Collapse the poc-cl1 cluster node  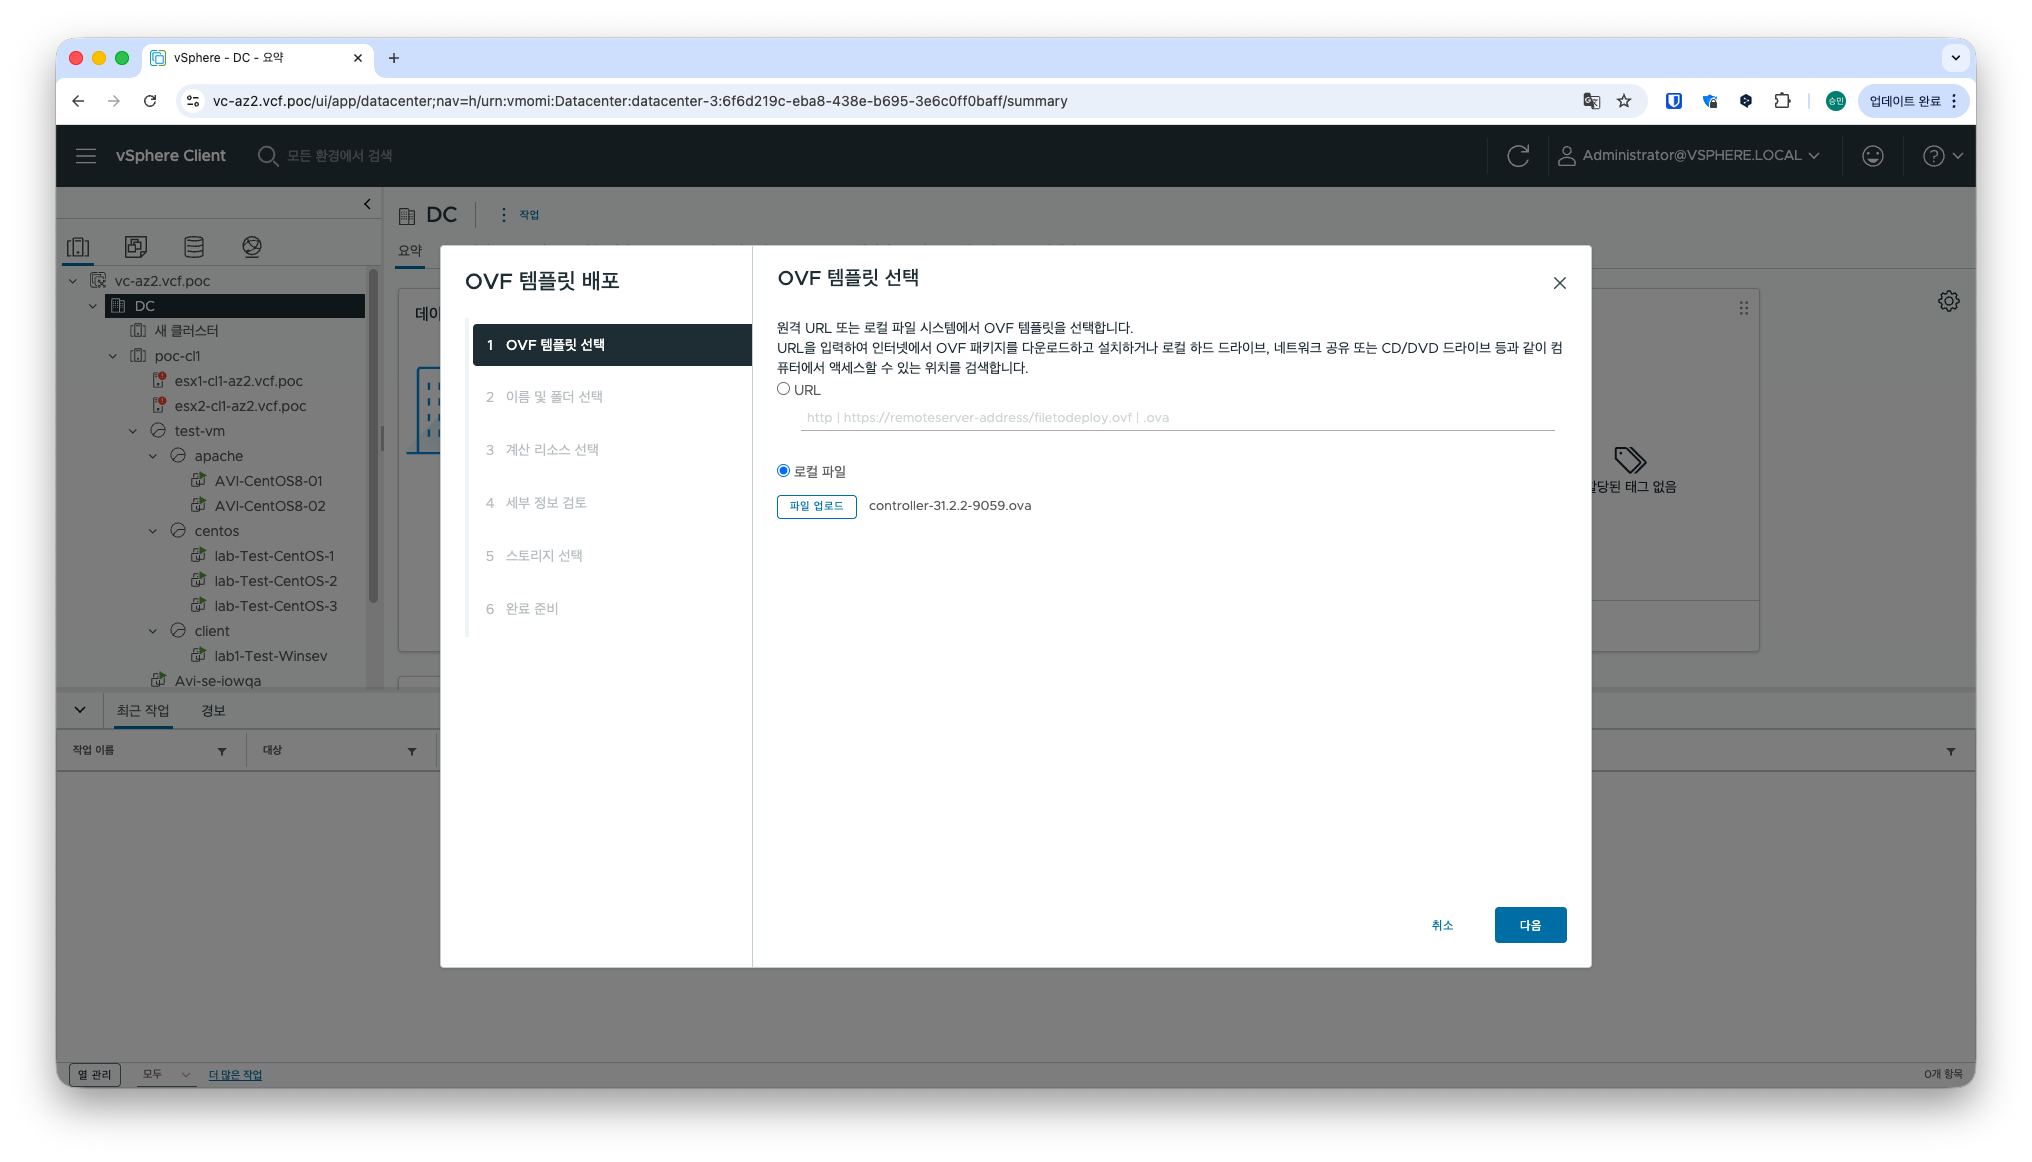[x=113, y=356]
